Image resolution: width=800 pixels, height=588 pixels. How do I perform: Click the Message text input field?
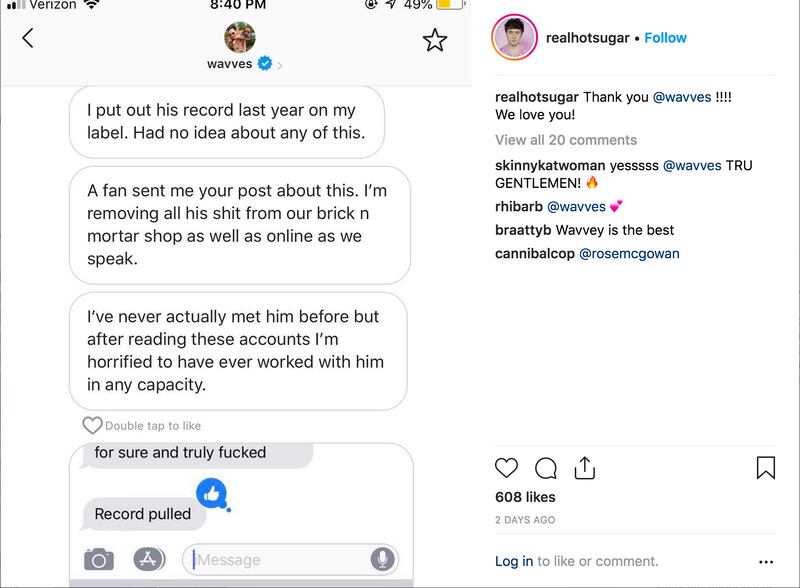pyautogui.click(x=280, y=560)
